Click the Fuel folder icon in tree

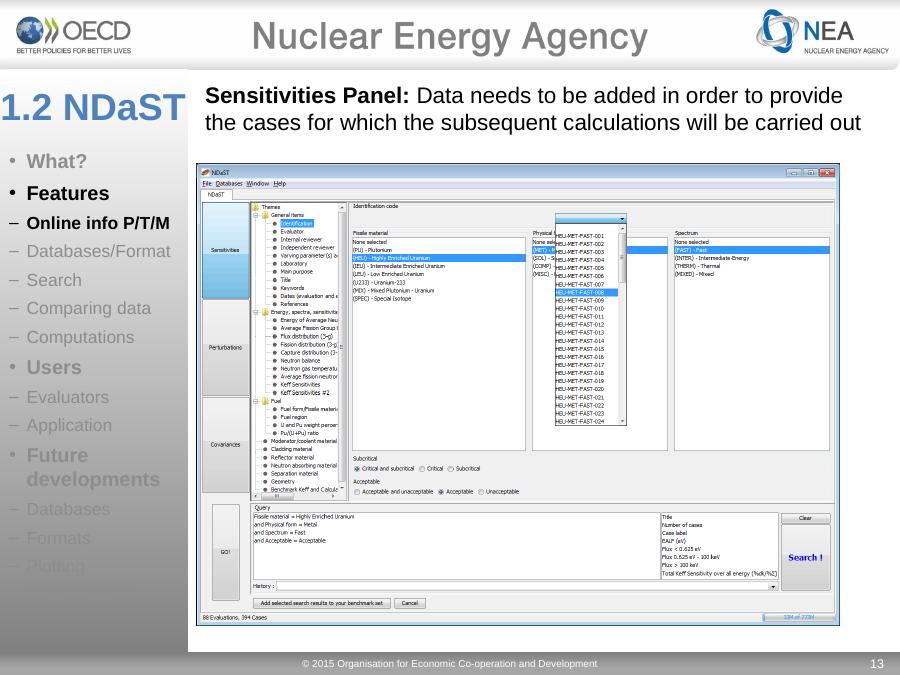pos(264,401)
